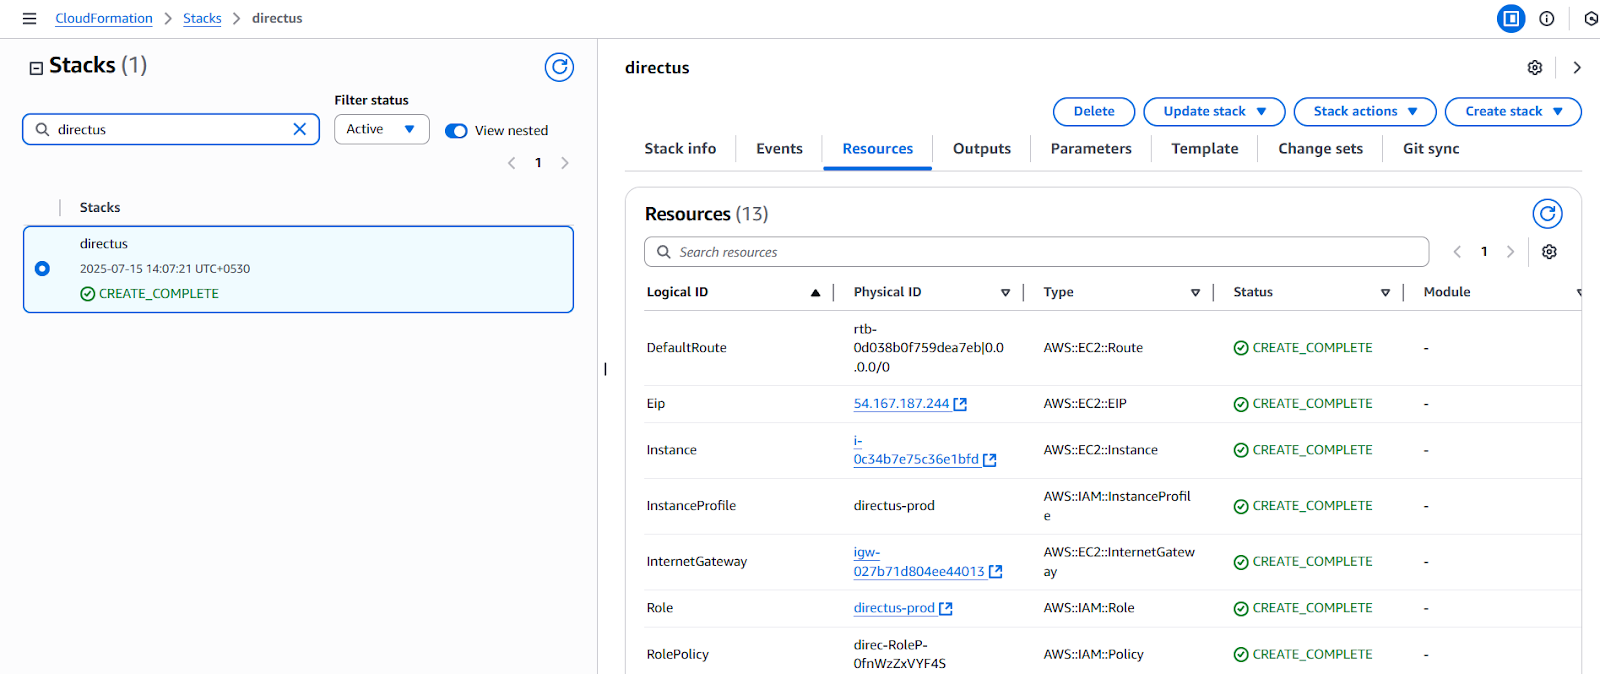Click CREATE_COMPLETE status of directus stack

click(149, 294)
